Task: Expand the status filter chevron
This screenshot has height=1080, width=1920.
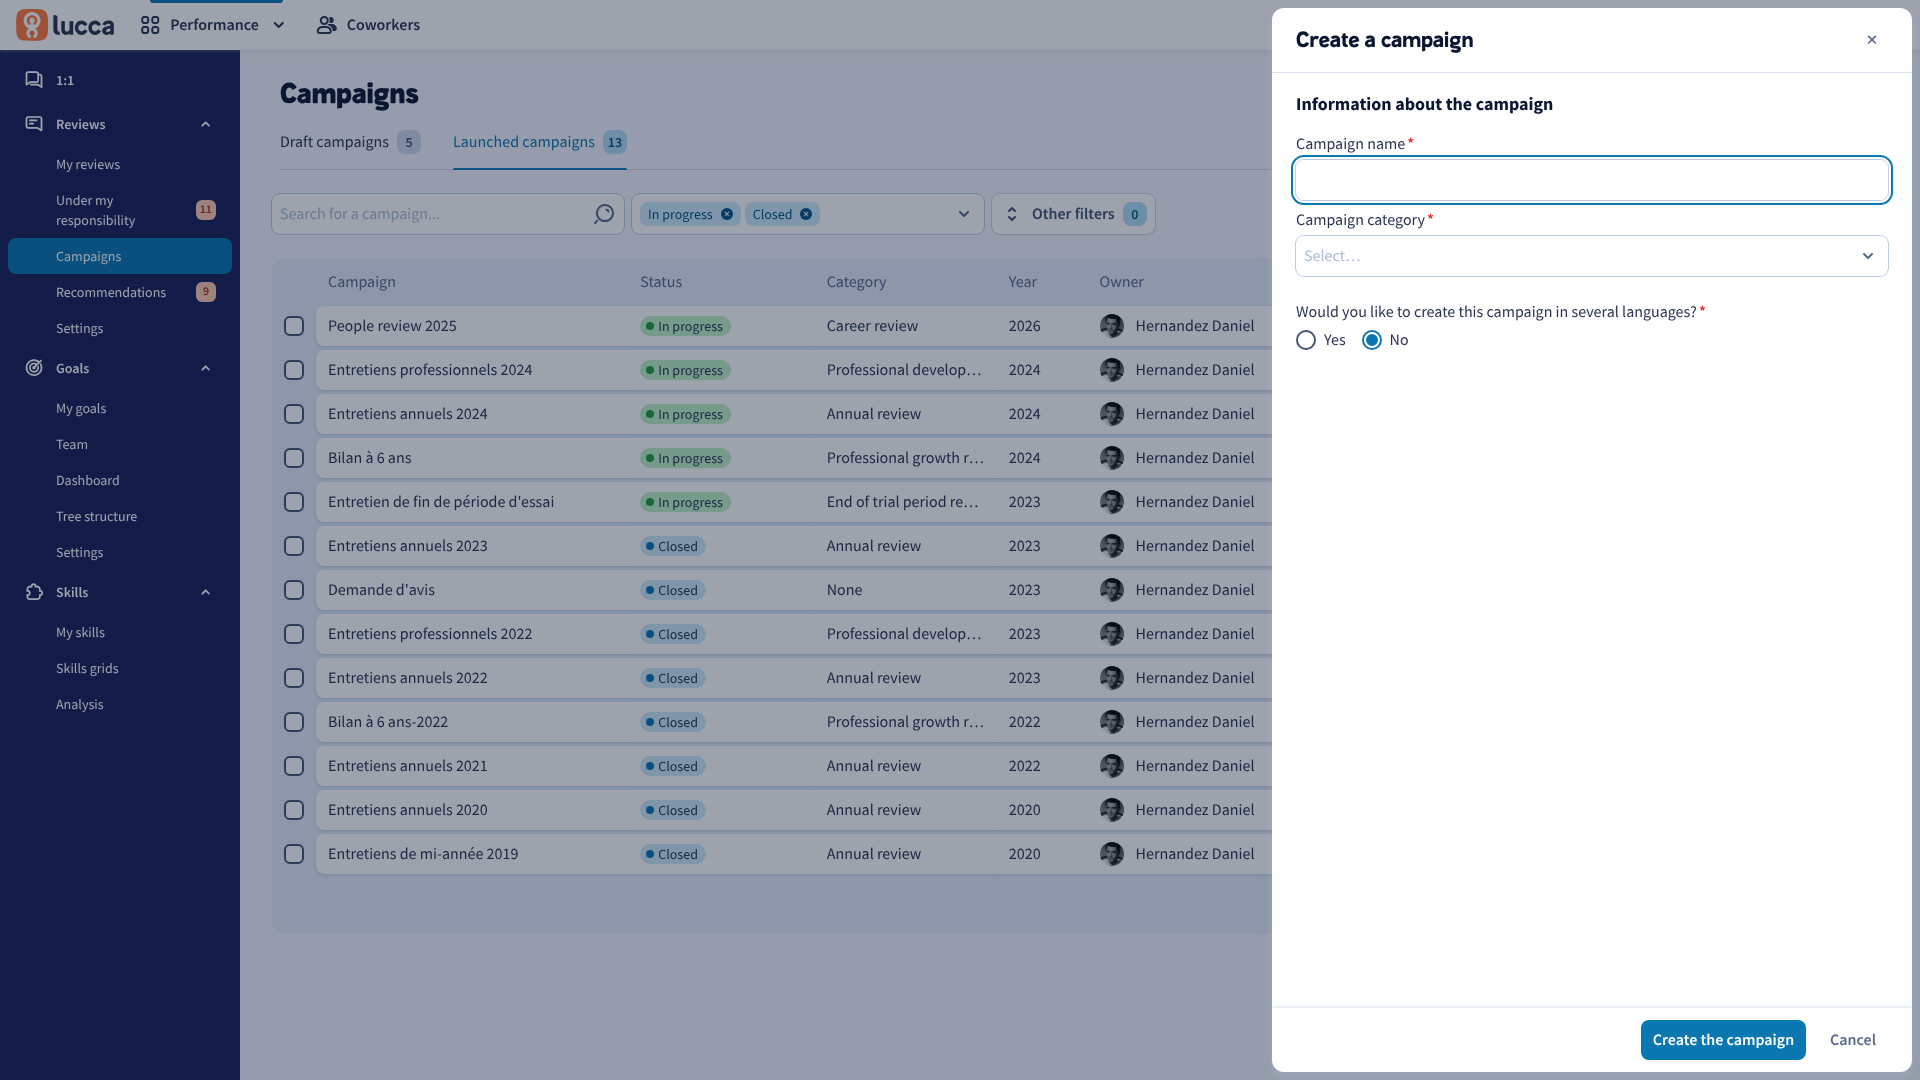Action: click(963, 214)
